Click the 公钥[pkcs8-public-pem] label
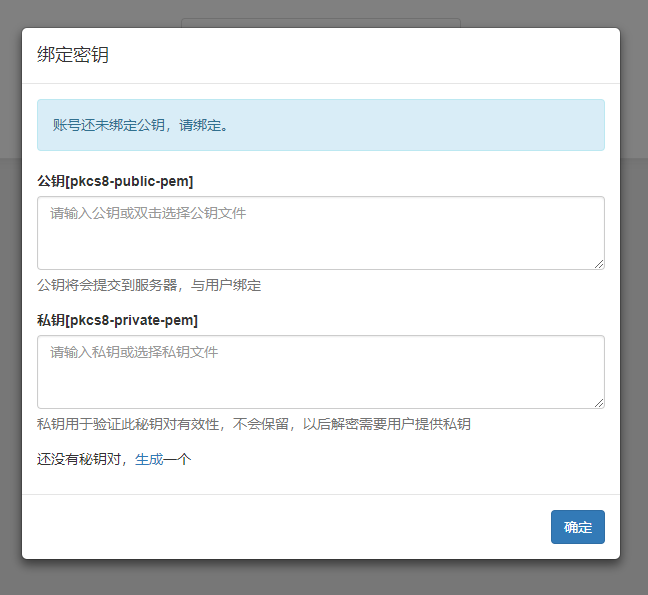 click(x=115, y=181)
